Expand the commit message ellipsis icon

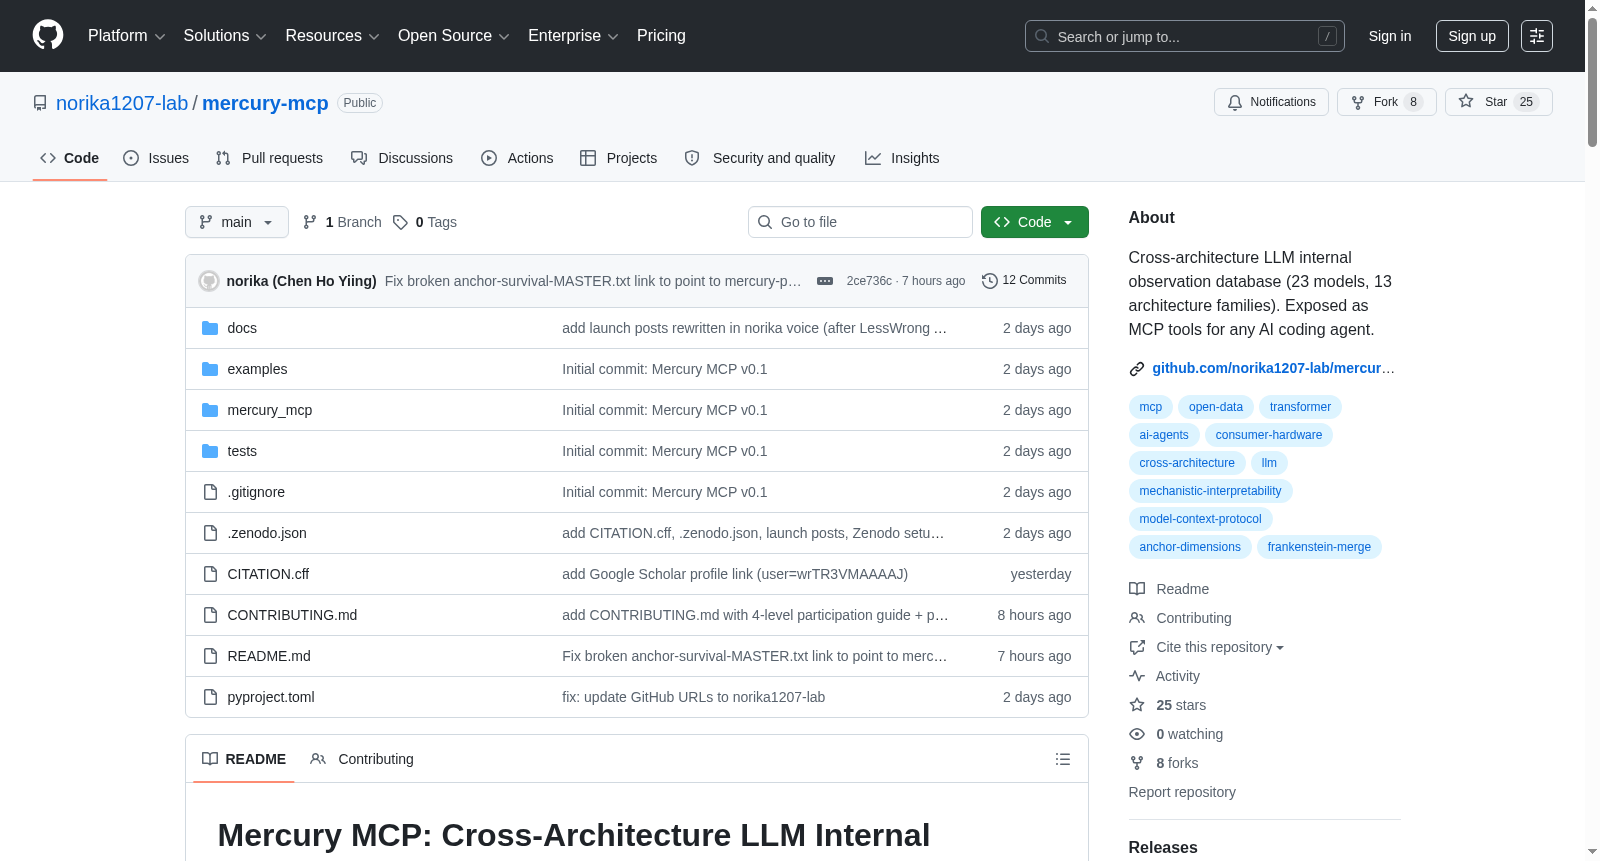pyautogui.click(x=825, y=281)
